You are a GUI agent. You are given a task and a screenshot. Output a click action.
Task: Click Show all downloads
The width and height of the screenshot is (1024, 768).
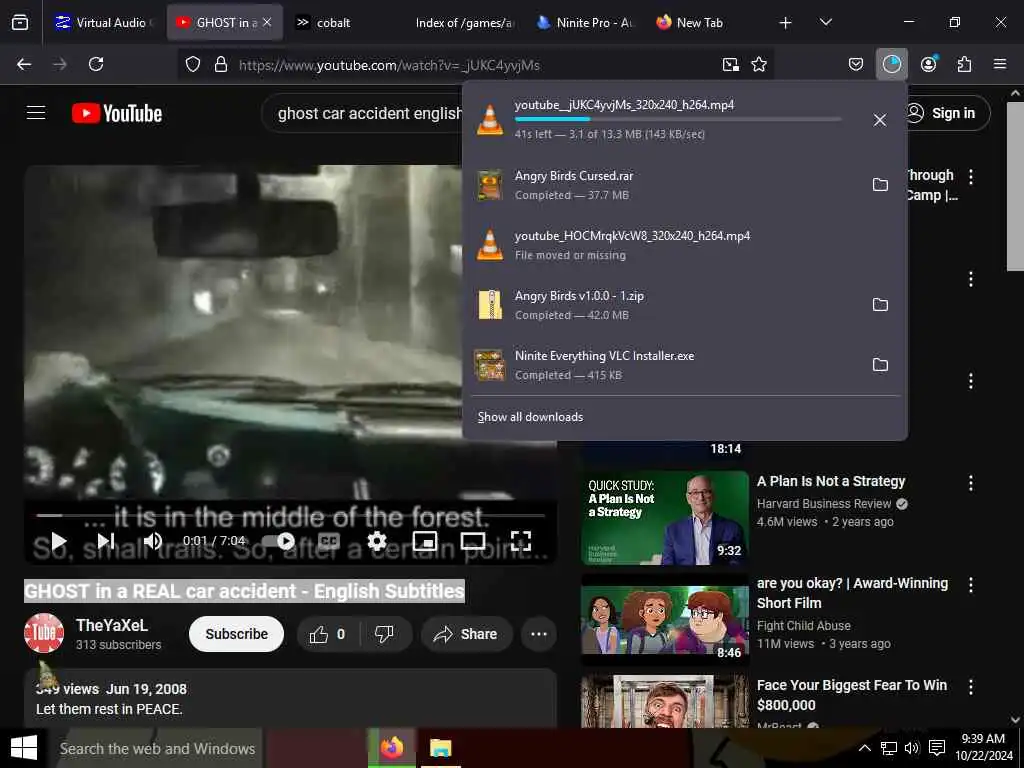530,417
